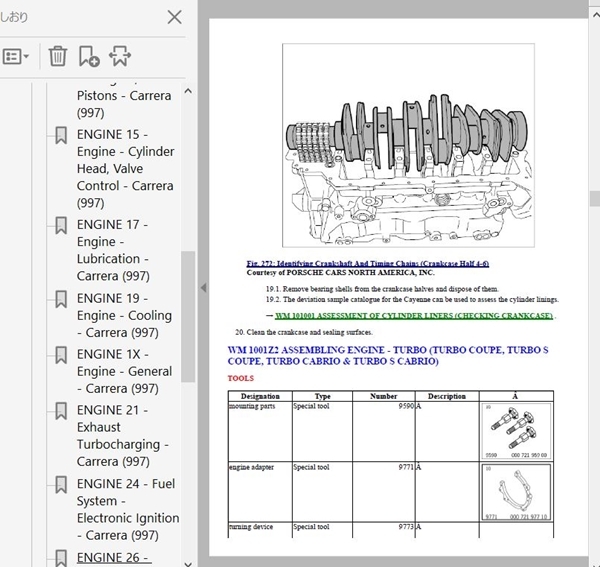Image resolution: width=600 pixels, height=567 pixels.
Task: Open the ENGINE 21 Exhaust Turbocharging bookmark
Action: click(122, 435)
